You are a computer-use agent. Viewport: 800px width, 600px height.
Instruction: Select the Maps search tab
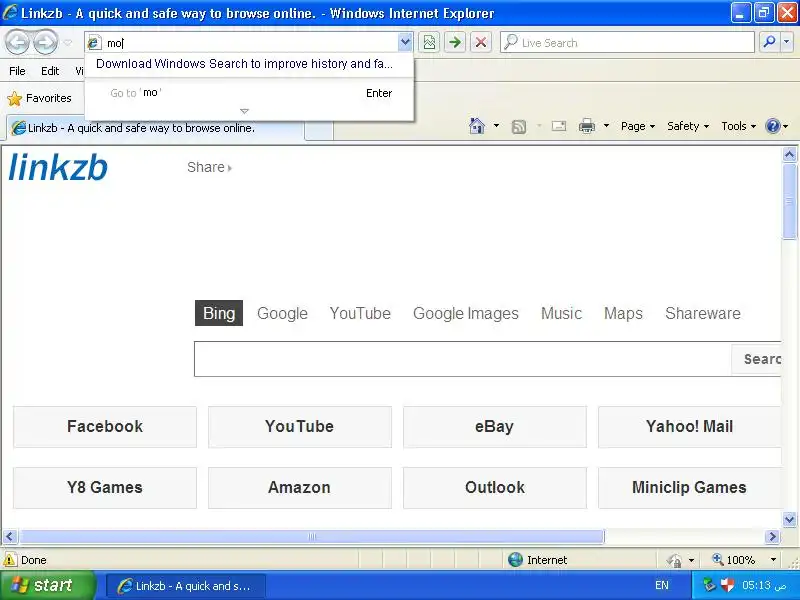(623, 313)
